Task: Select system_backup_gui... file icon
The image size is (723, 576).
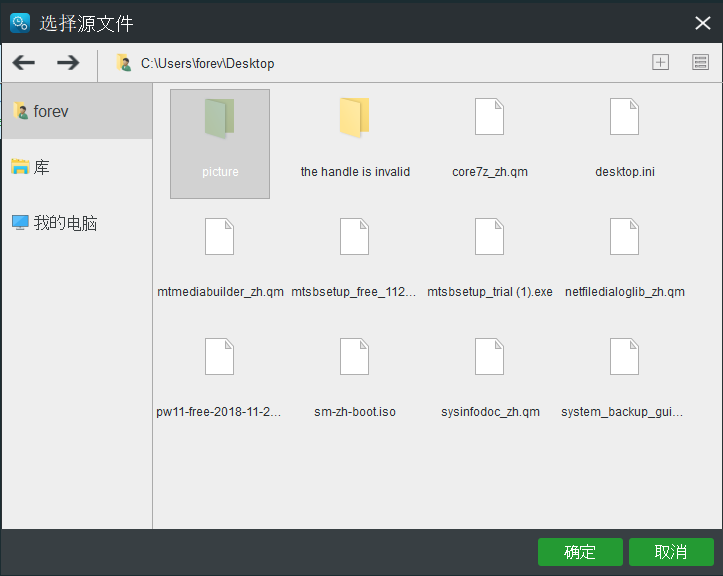Action: click(624, 356)
